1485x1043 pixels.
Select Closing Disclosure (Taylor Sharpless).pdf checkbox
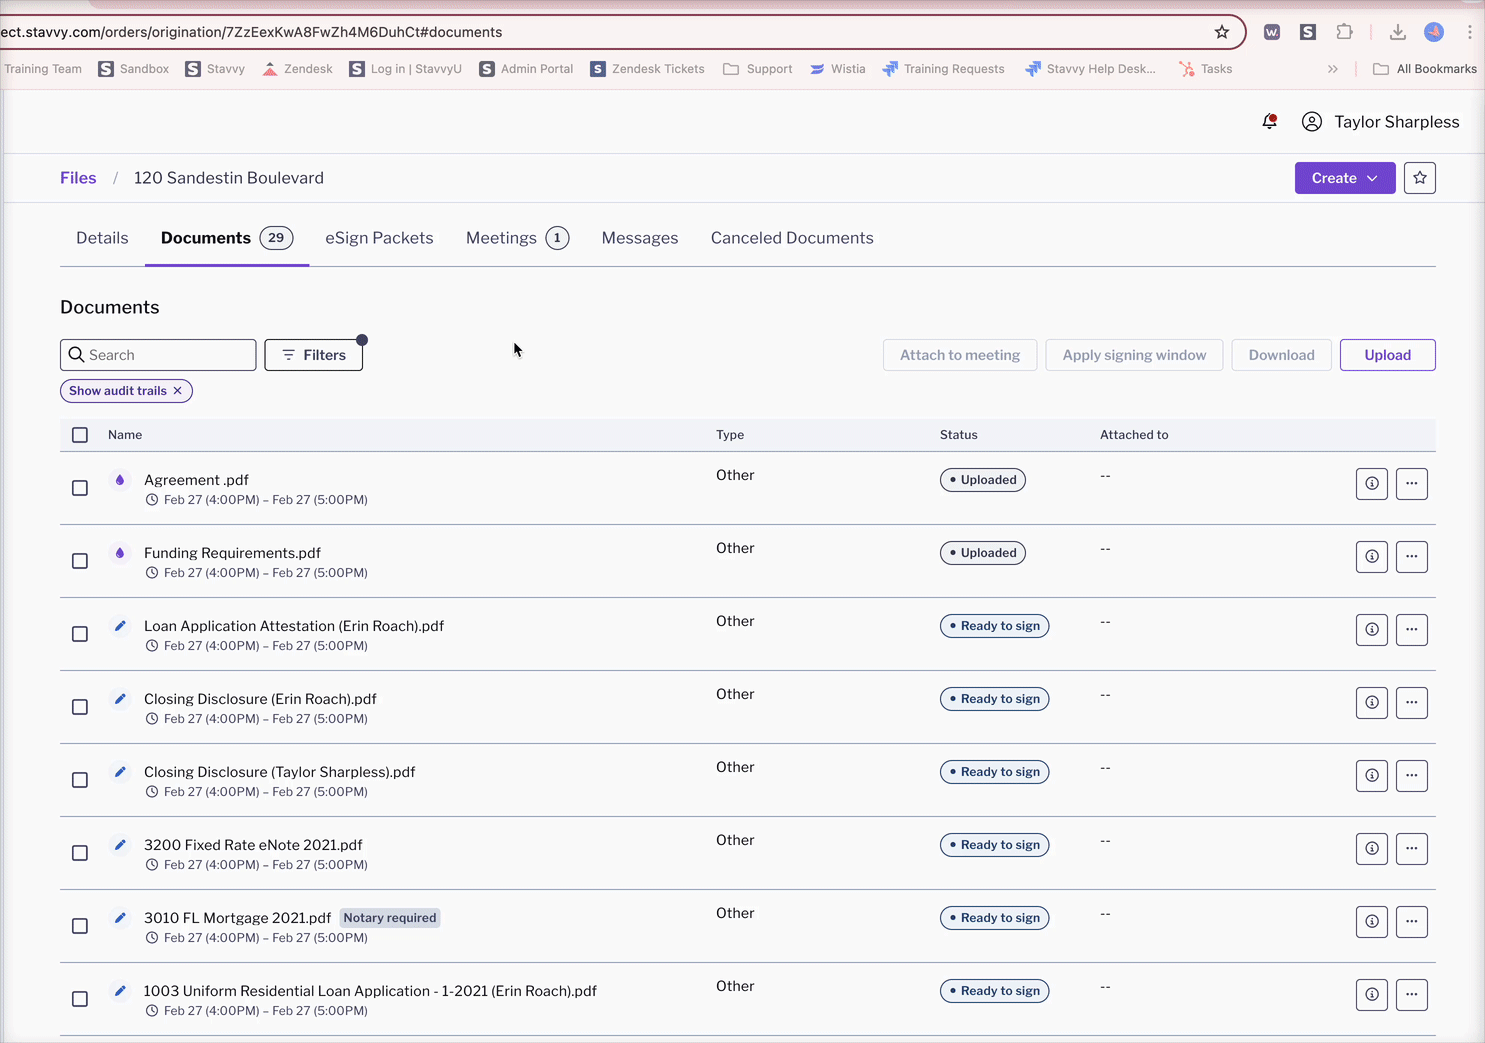(x=80, y=780)
